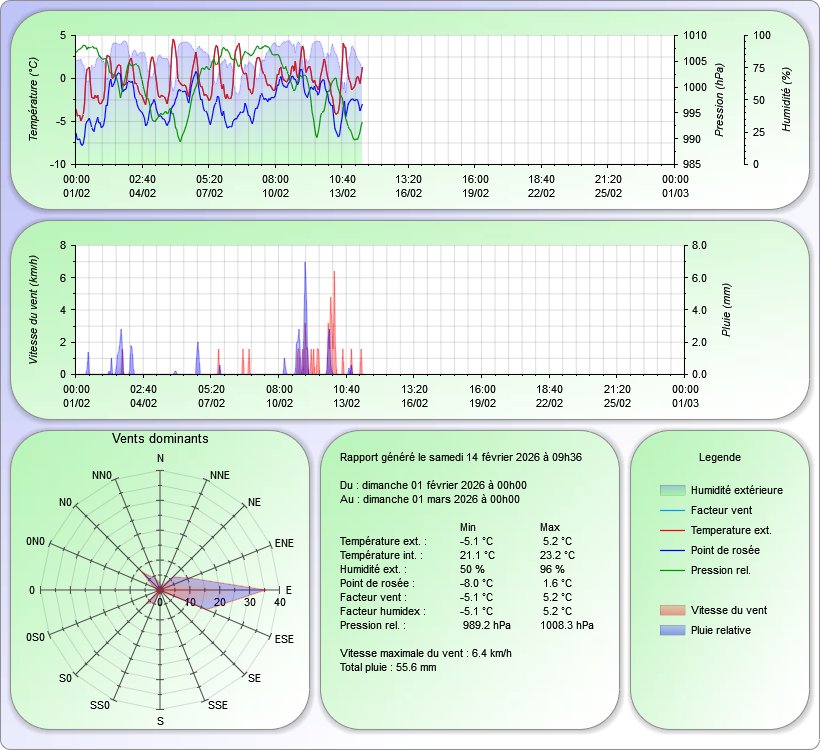Select the Total pluie 55.6 mm line
Viewport: 820px width, 750px height.
coord(388,666)
